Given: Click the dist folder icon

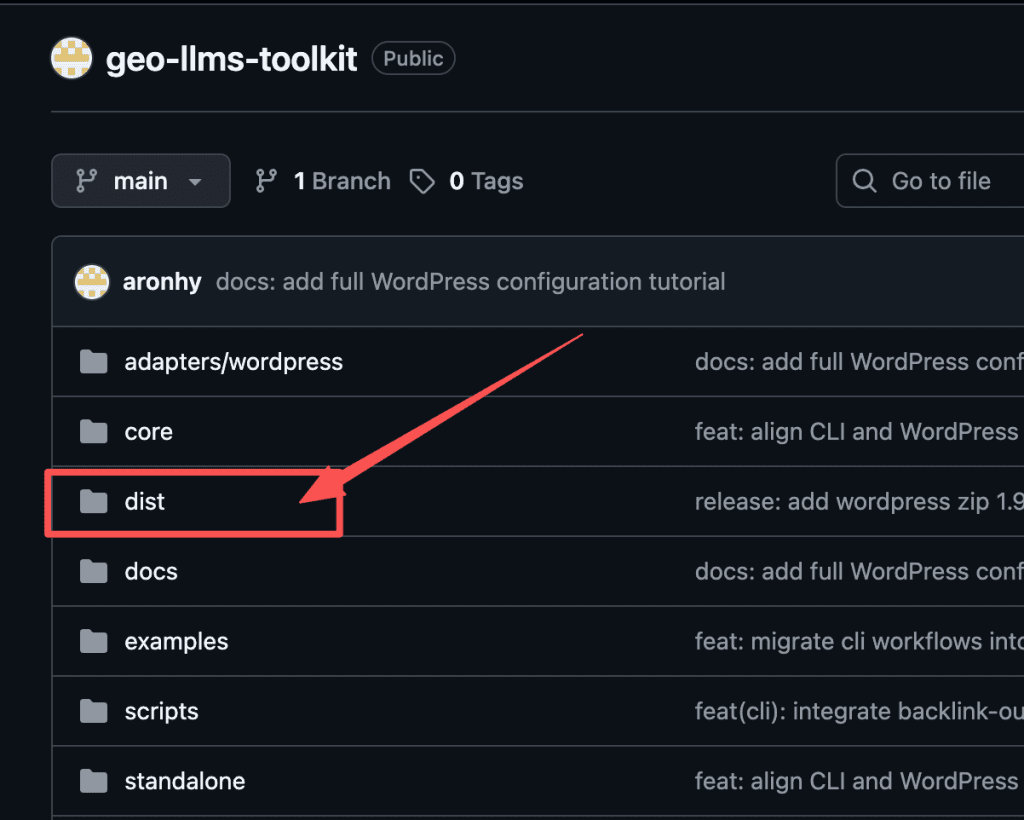Looking at the screenshot, I should click(x=94, y=501).
